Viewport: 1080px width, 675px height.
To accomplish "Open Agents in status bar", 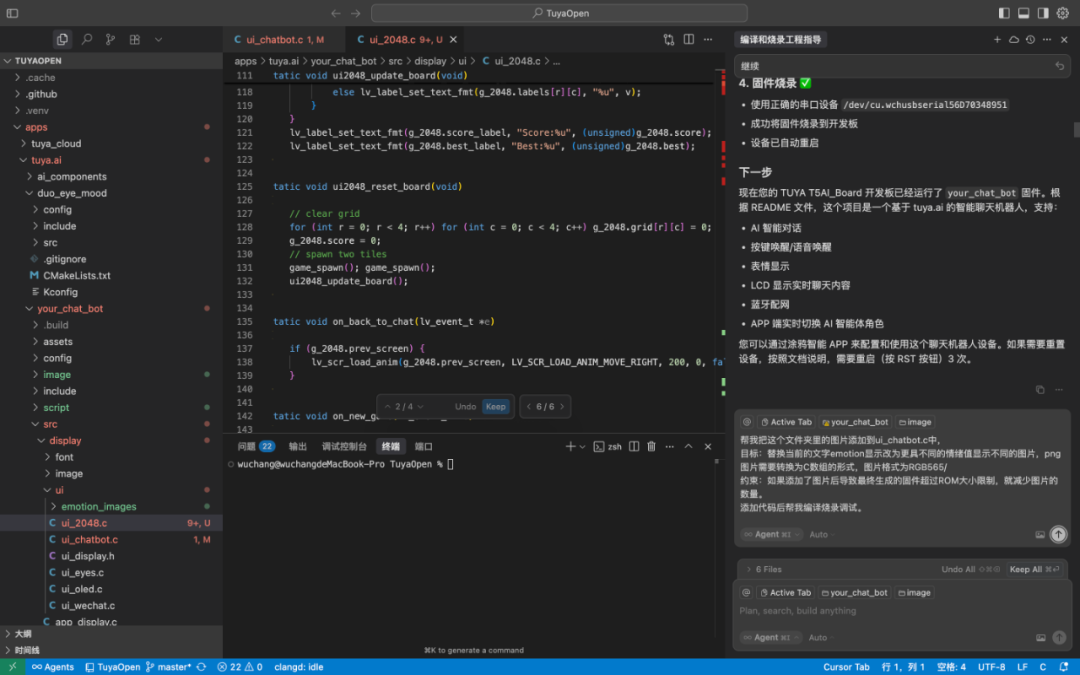I will point(53,667).
